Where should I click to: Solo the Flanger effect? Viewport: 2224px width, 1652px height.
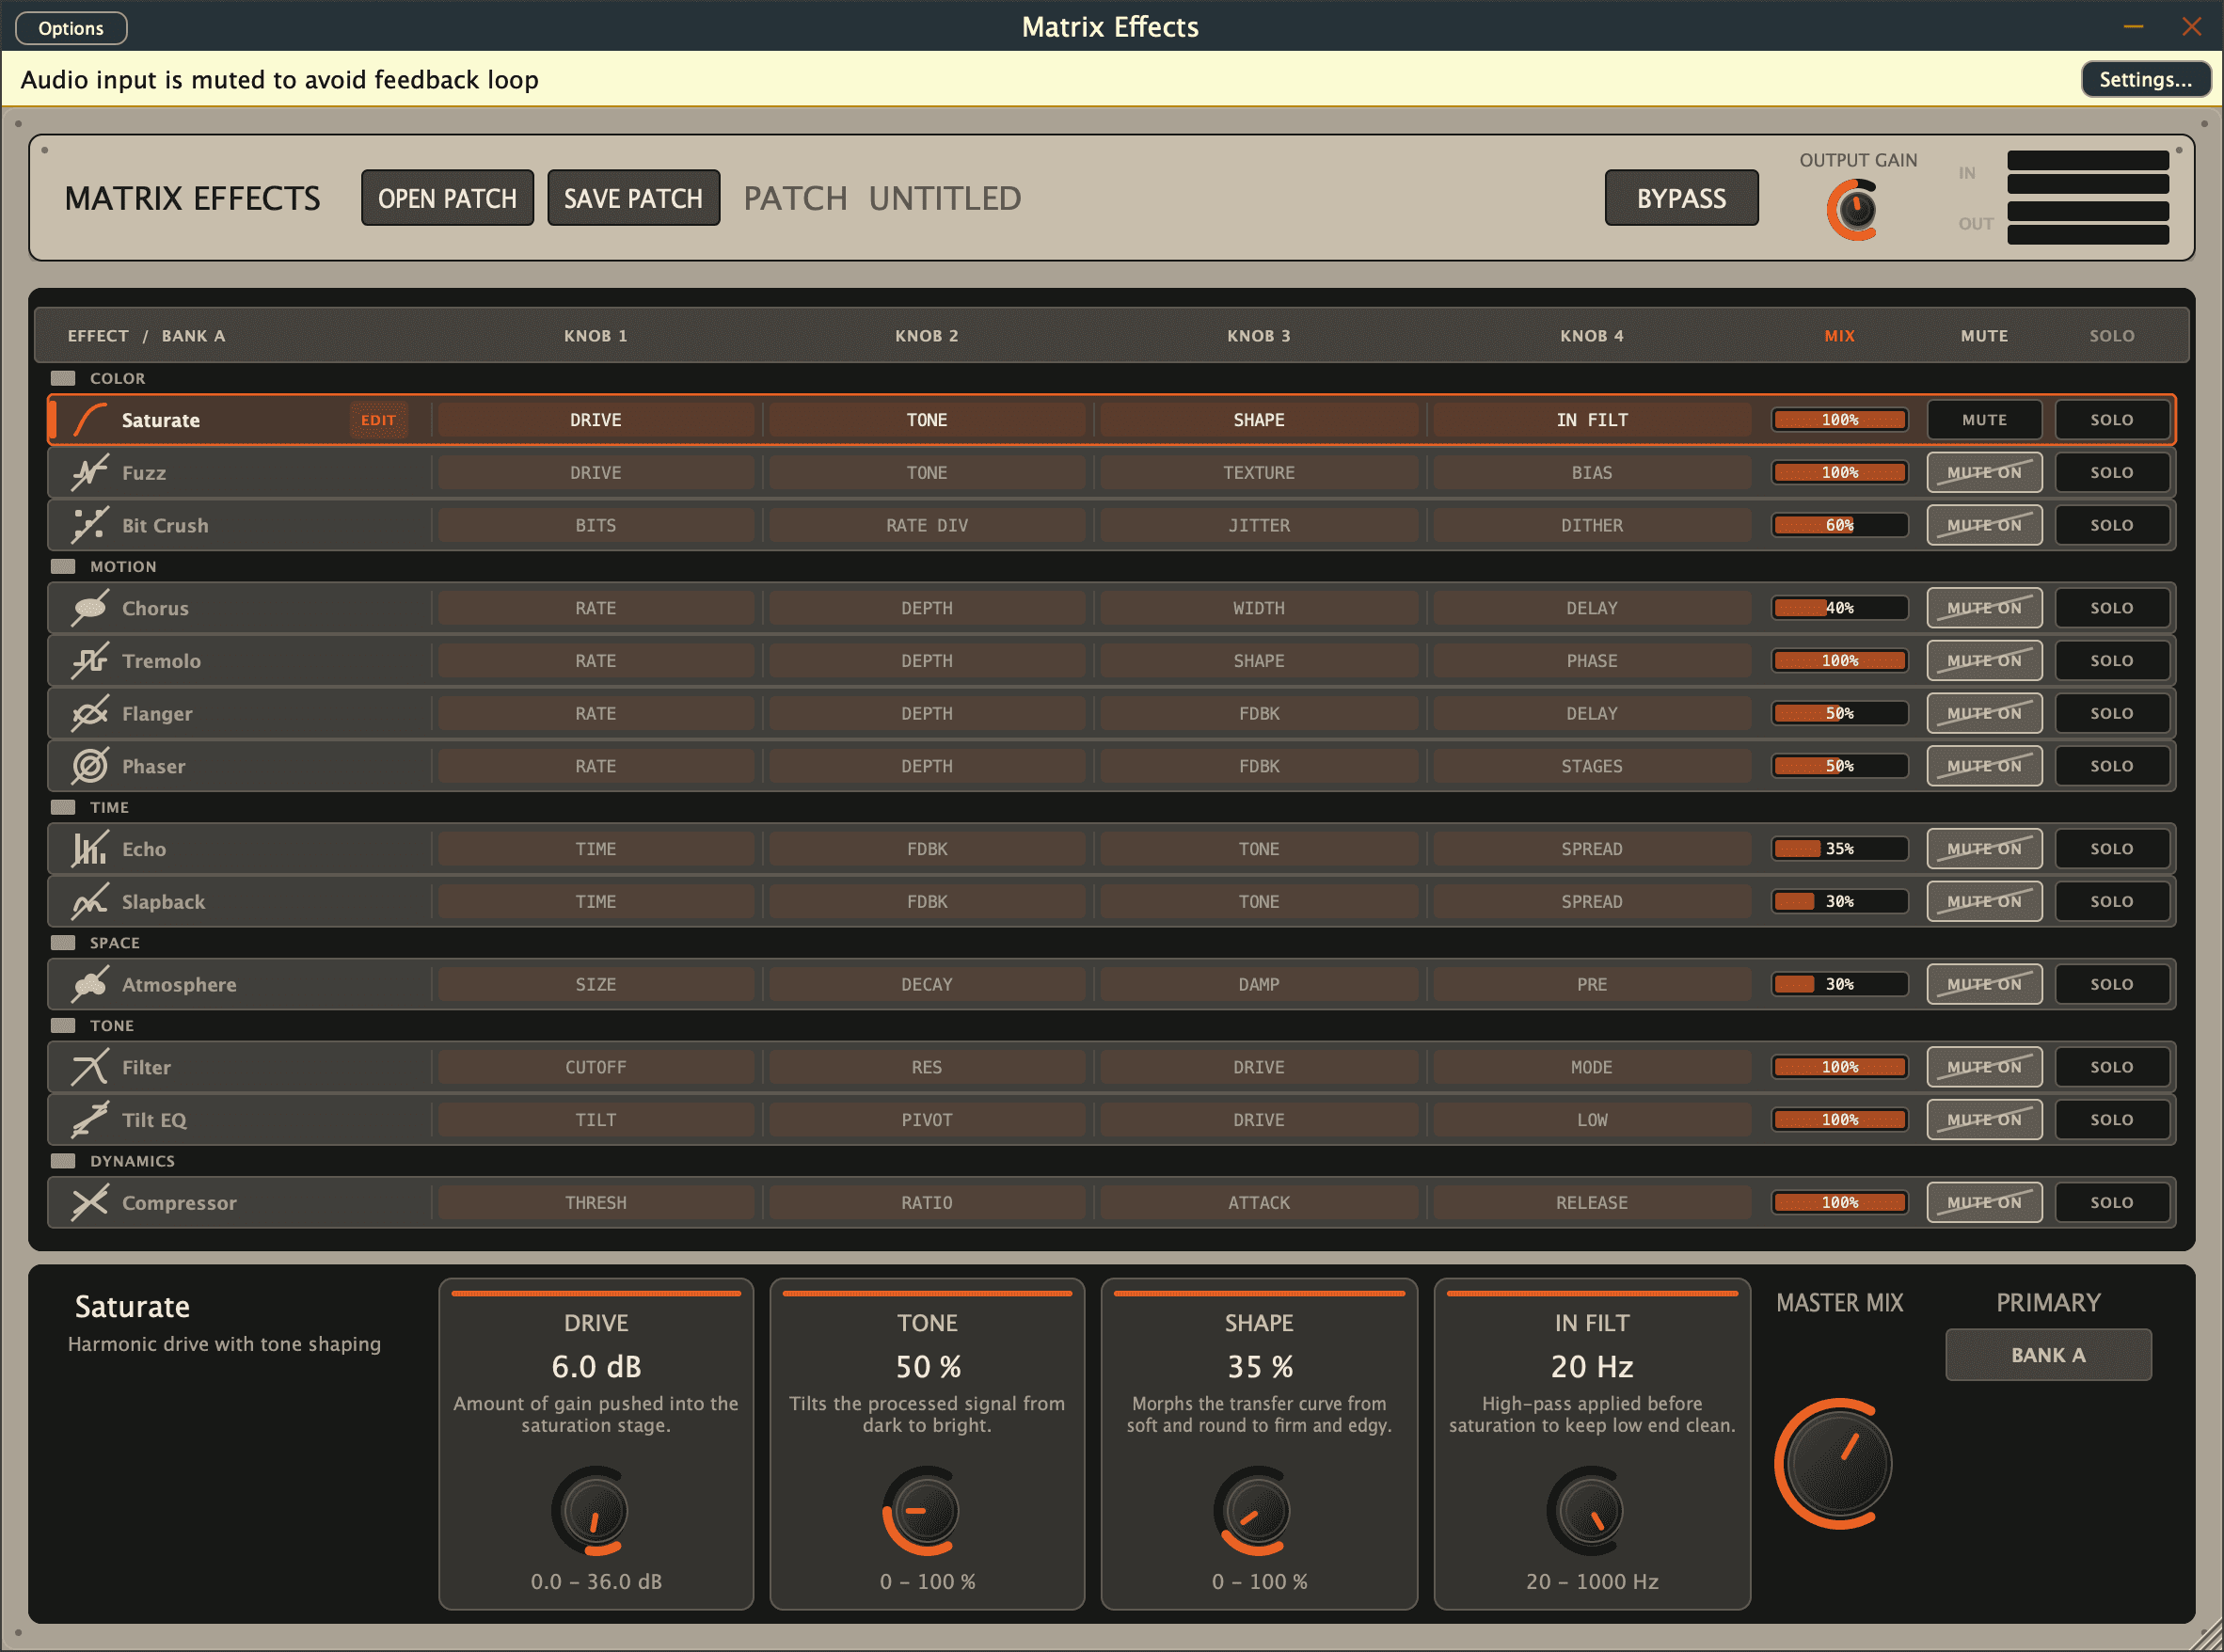point(2112,714)
